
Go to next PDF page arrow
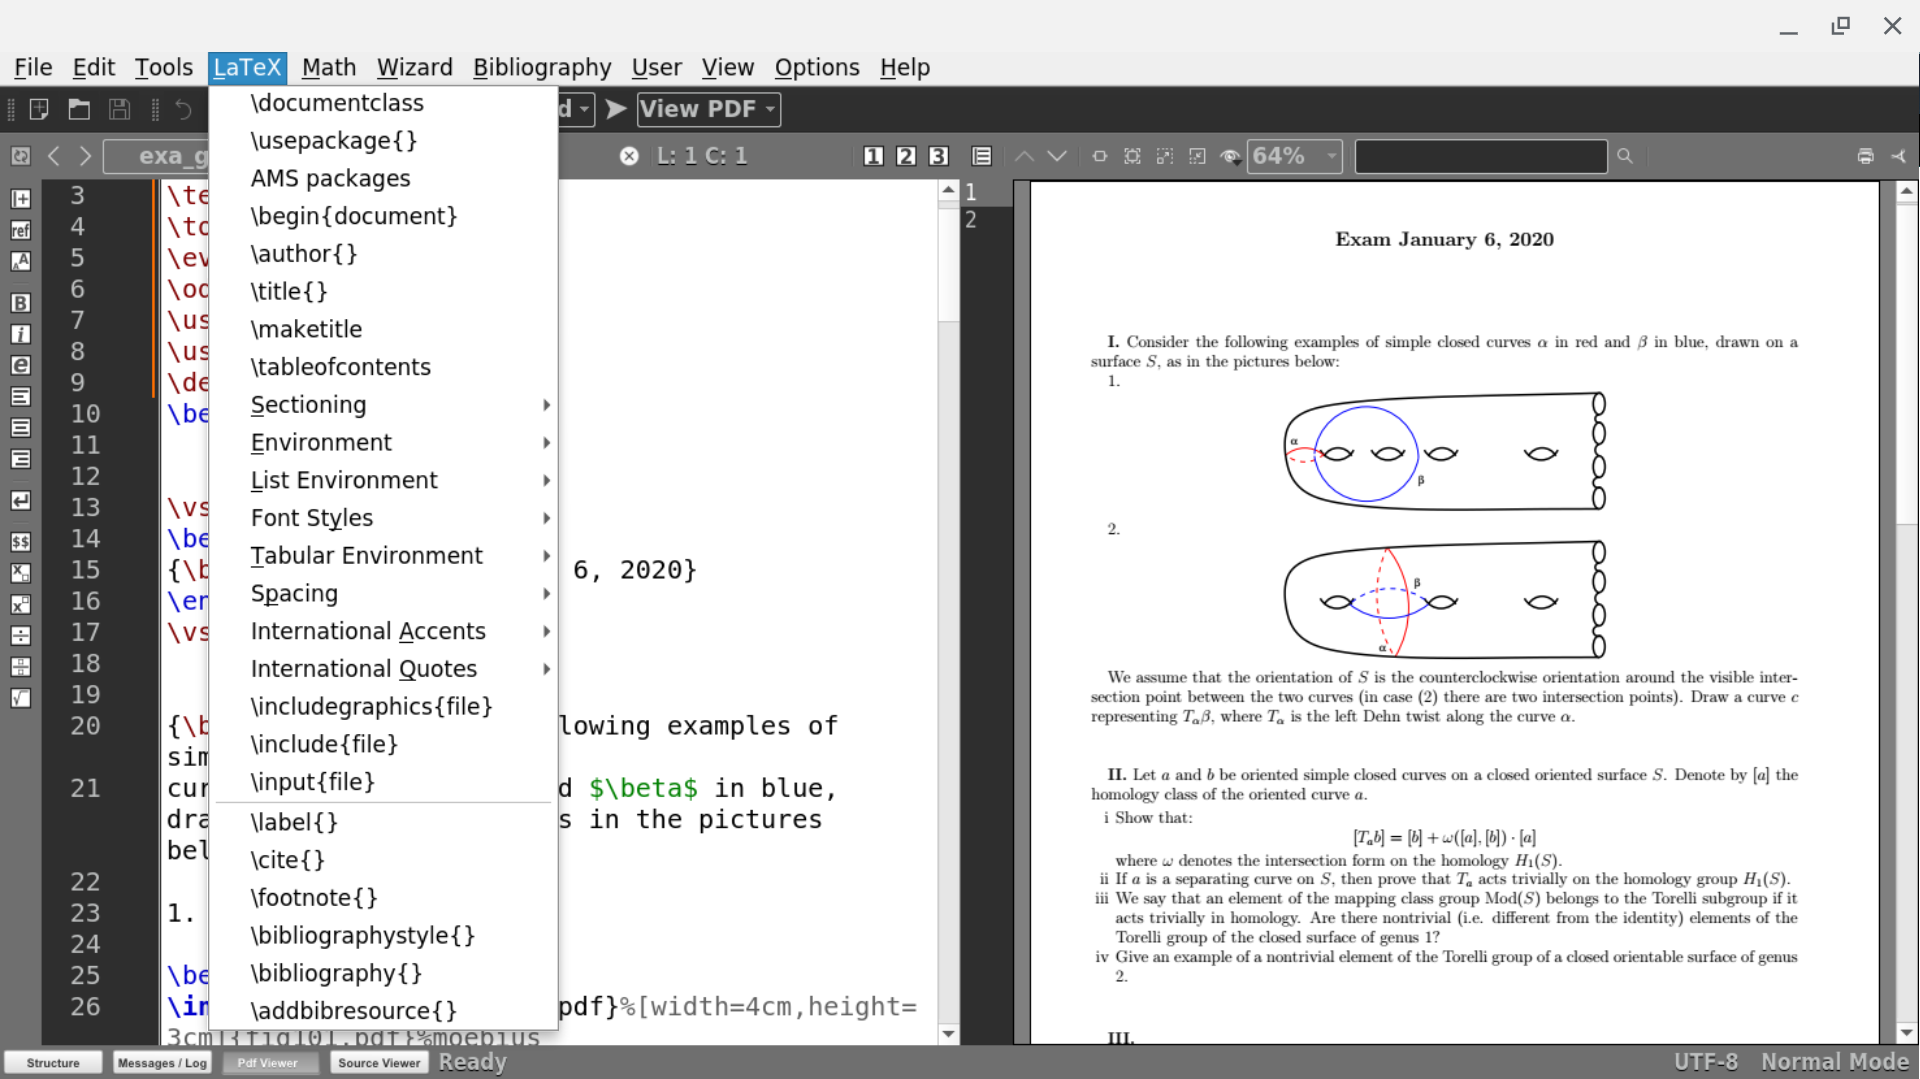1057,156
